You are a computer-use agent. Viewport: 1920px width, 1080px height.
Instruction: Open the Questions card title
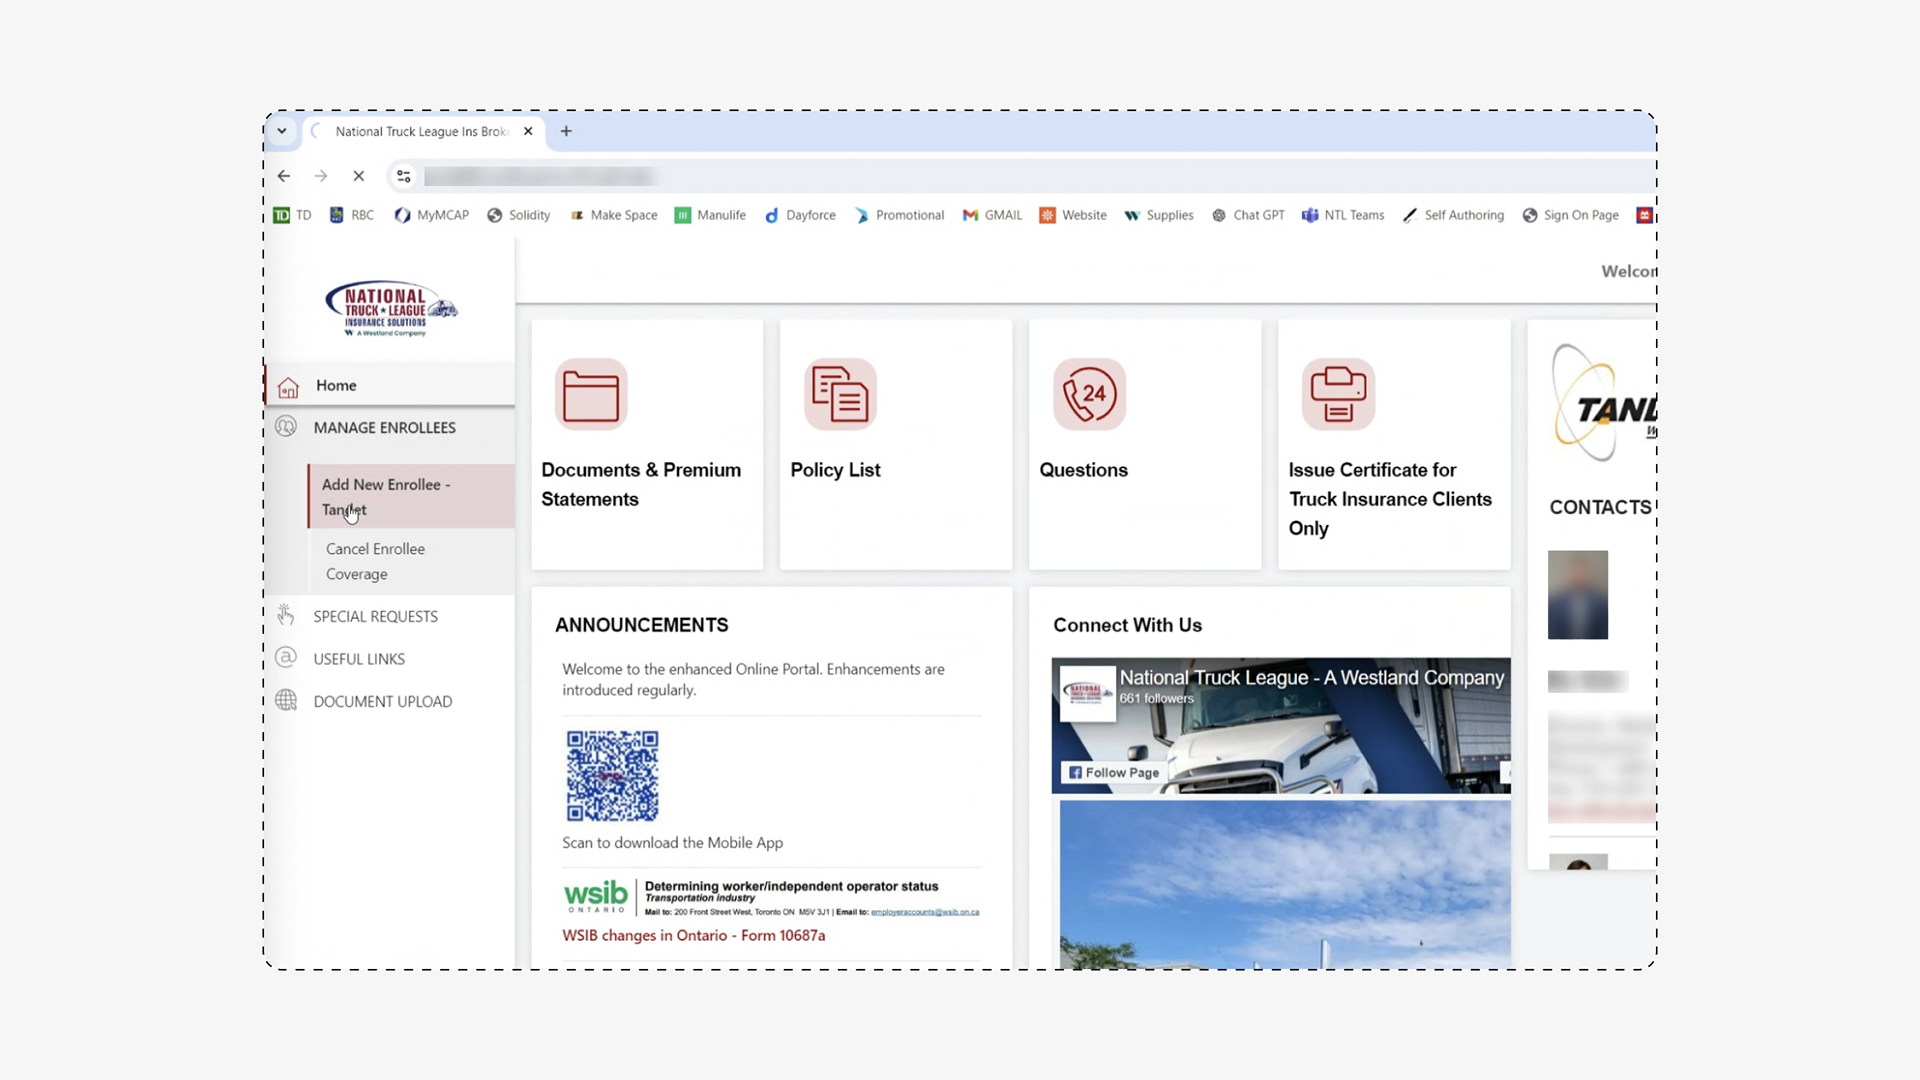click(1083, 470)
